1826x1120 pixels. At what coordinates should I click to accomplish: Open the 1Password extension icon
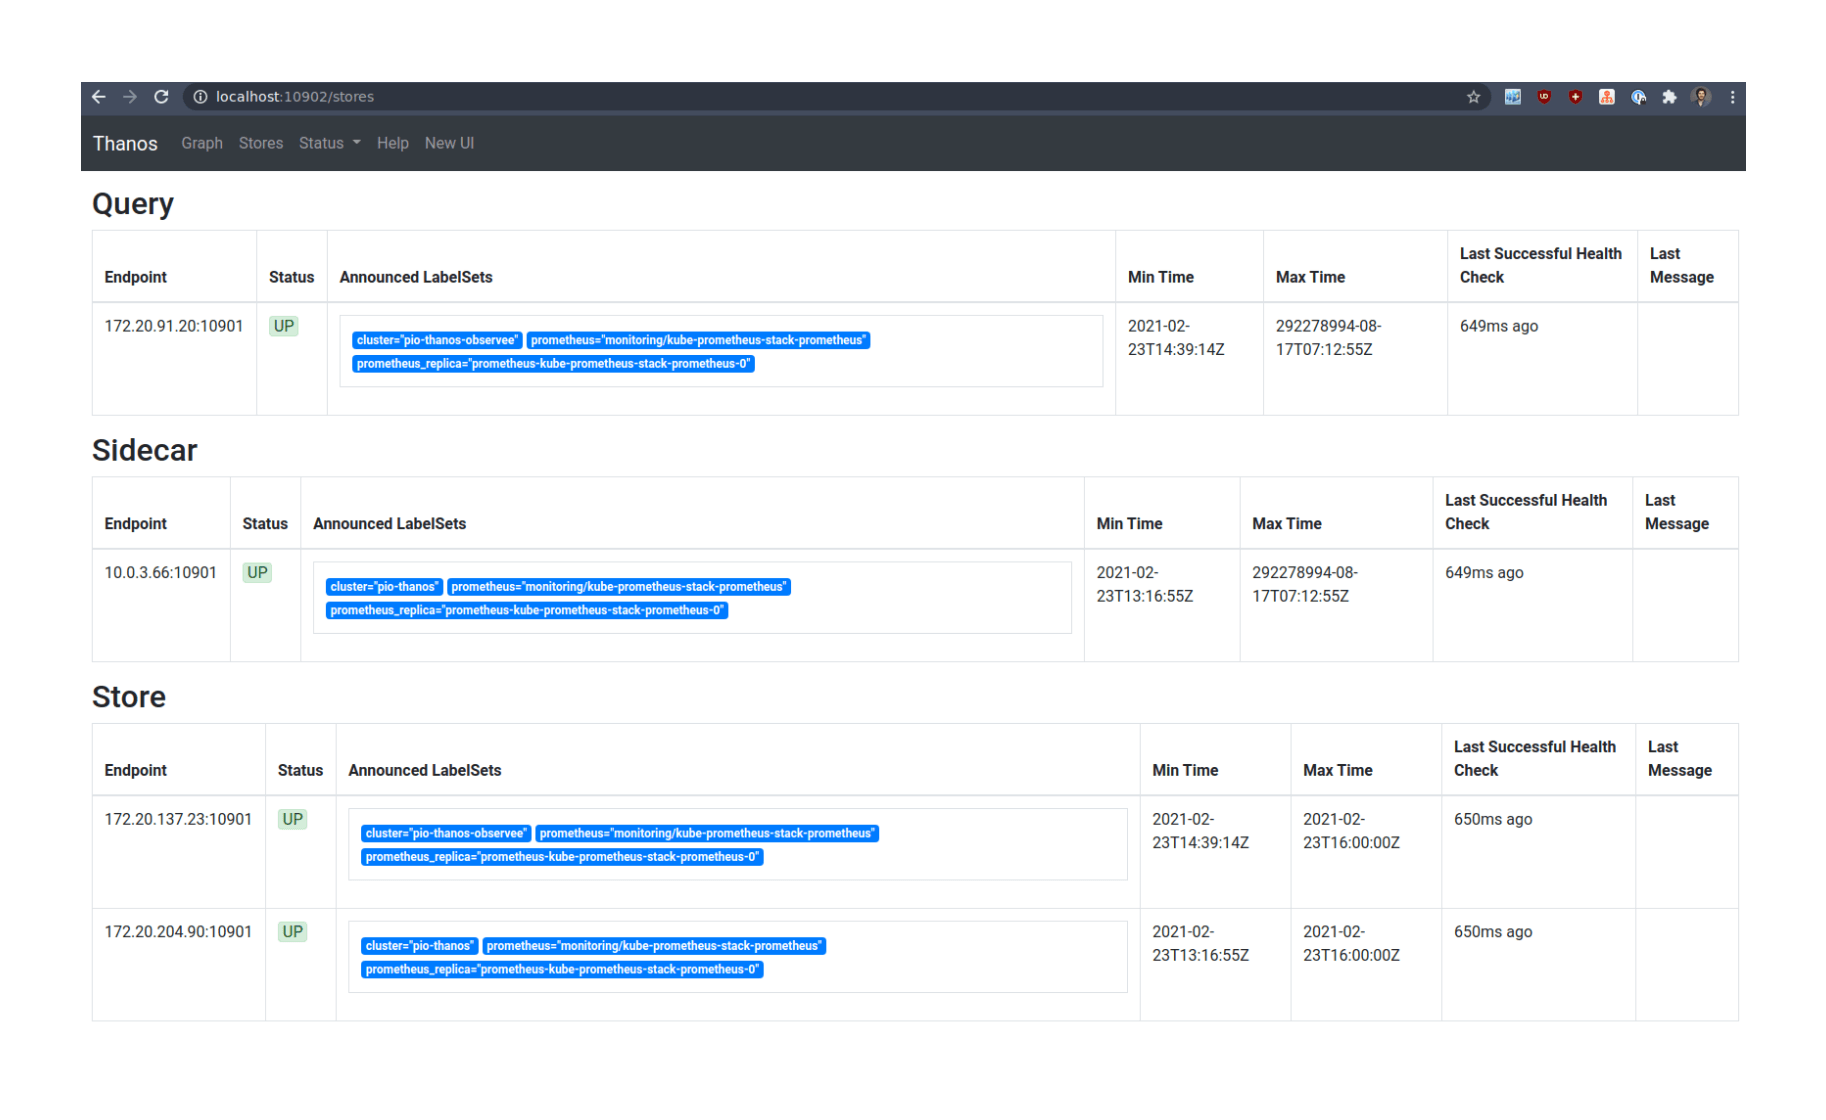pos(1638,97)
